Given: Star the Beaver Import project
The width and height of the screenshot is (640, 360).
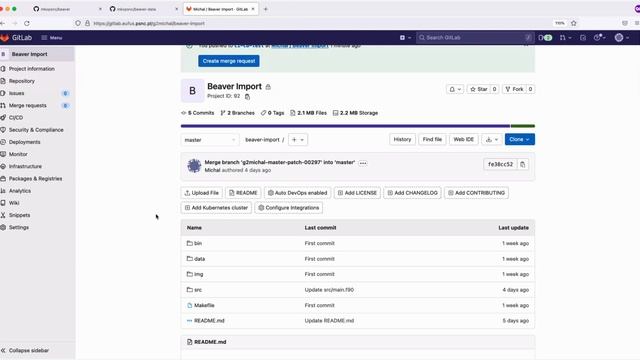Looking at the screenshot, I should tap(479, 89).
